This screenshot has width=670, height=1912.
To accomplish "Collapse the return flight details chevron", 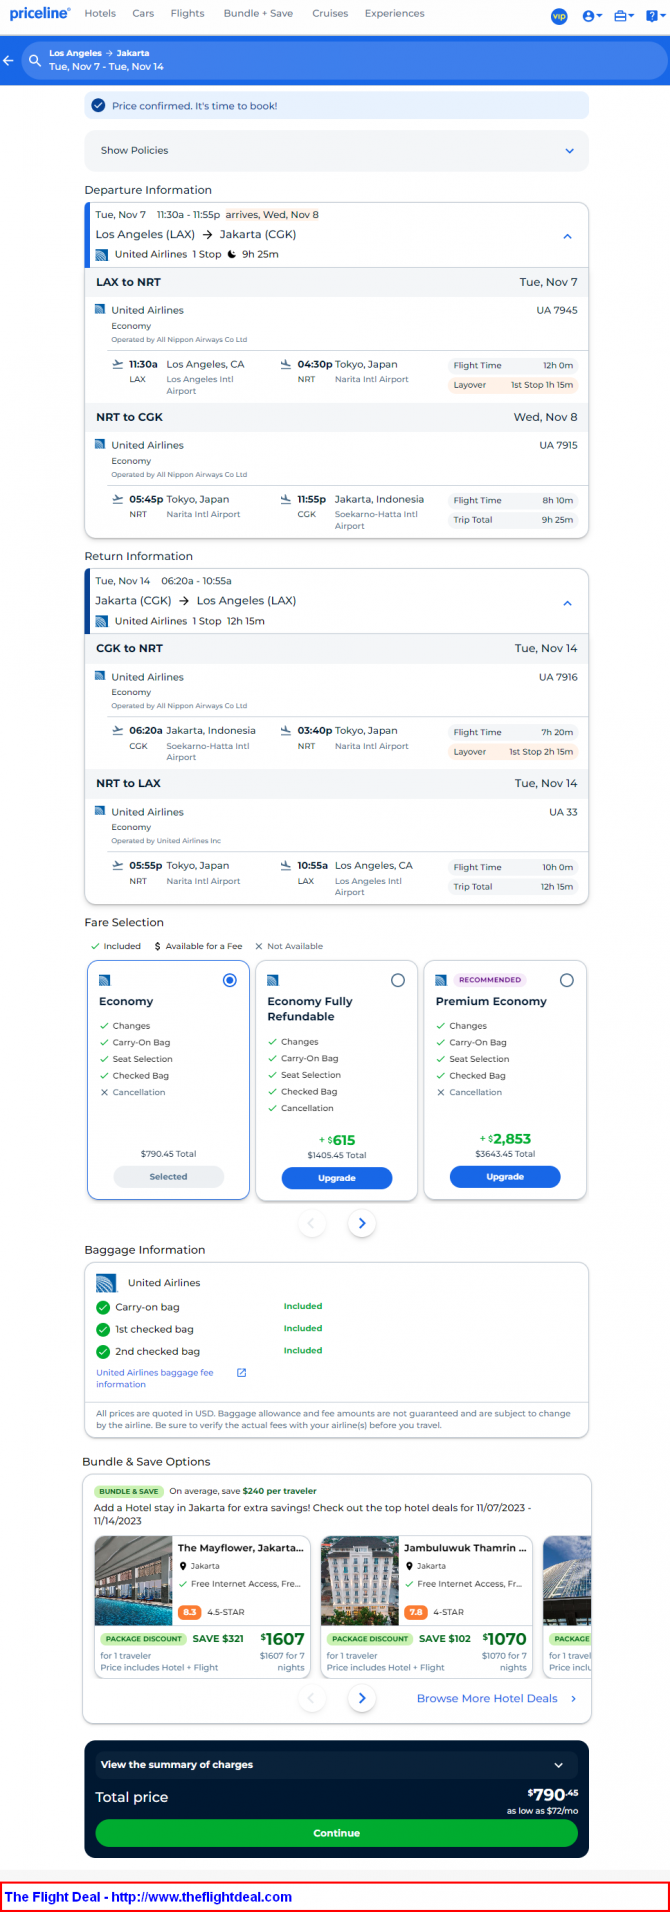I will click(567, 604).
